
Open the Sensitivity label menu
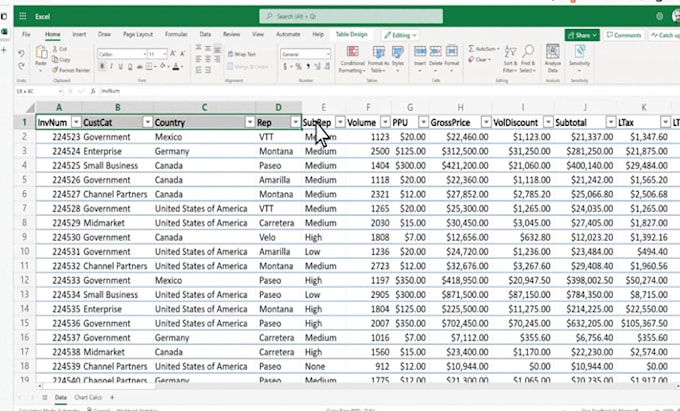coord(579,58)
